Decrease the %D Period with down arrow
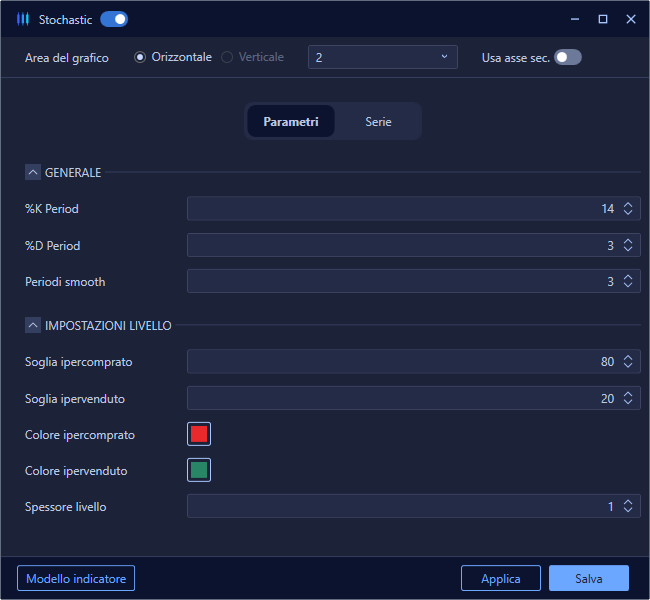Viewport: 650px width, 600px height. coord(628,249)
